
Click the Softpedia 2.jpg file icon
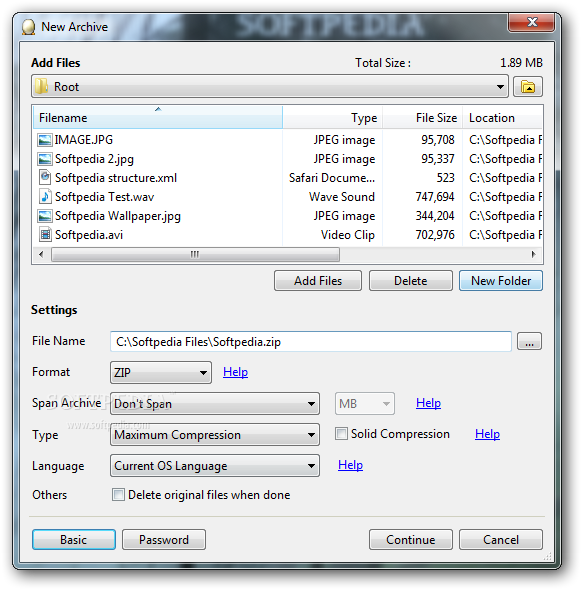[45, 159]
